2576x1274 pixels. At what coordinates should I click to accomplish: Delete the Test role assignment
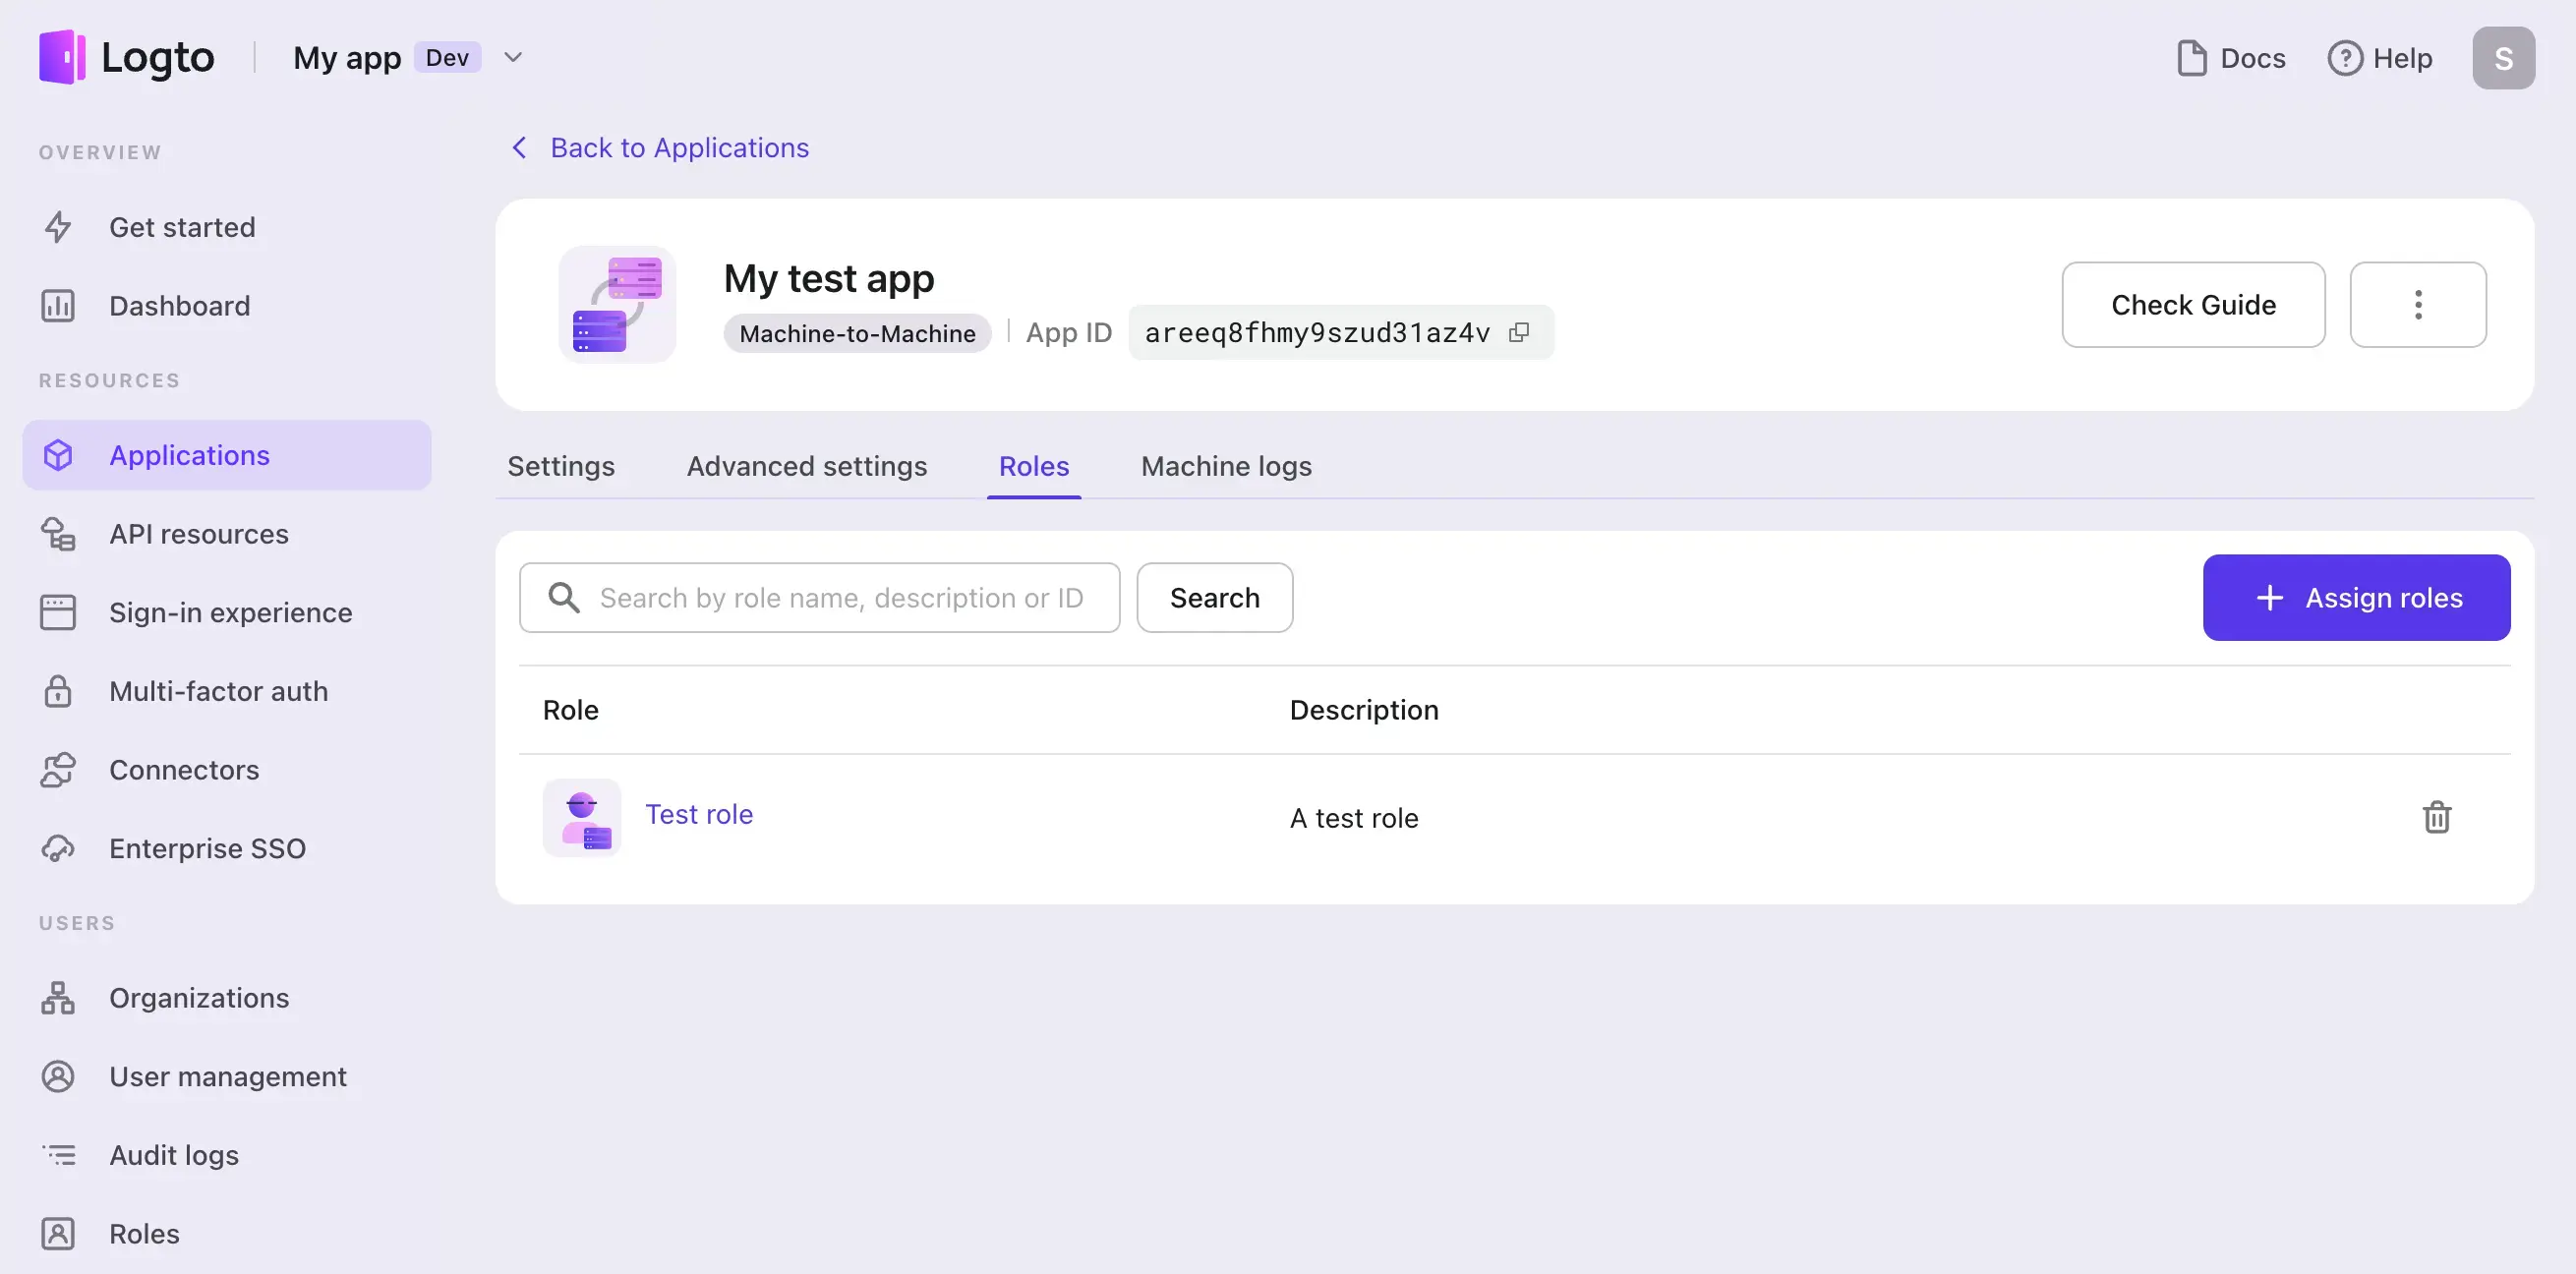2436,816
